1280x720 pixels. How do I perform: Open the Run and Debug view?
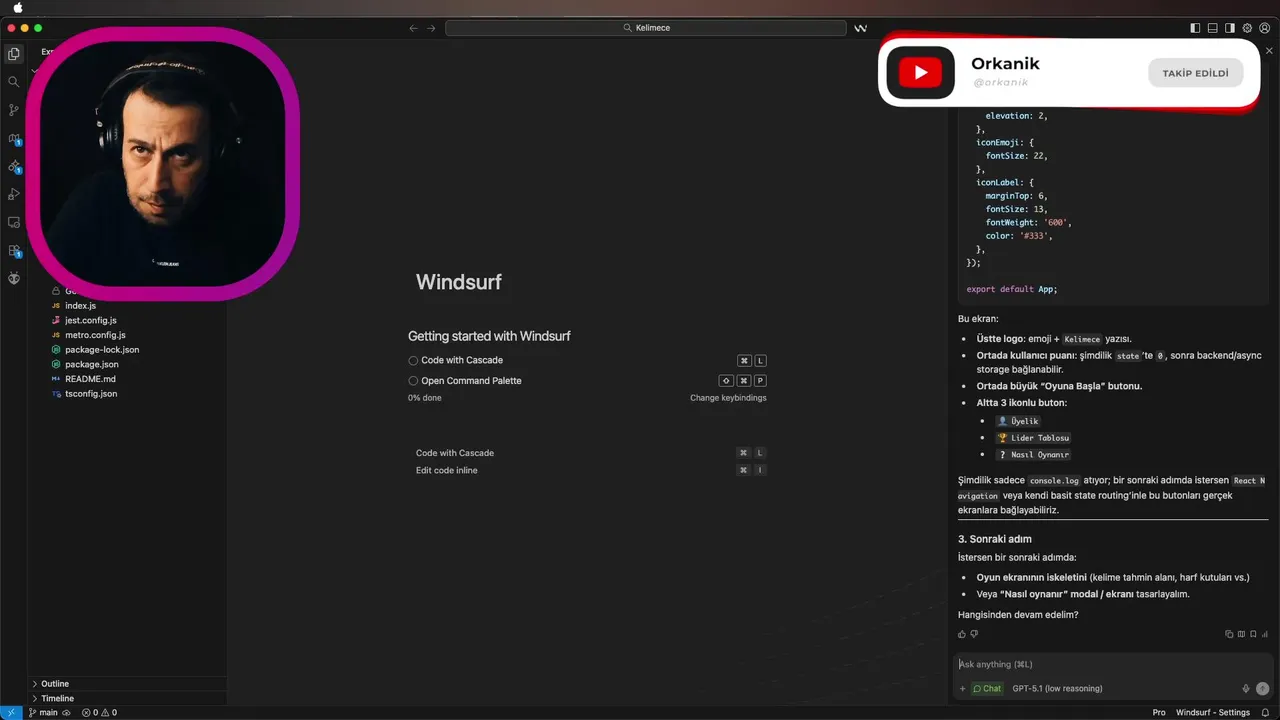[14, 194]
